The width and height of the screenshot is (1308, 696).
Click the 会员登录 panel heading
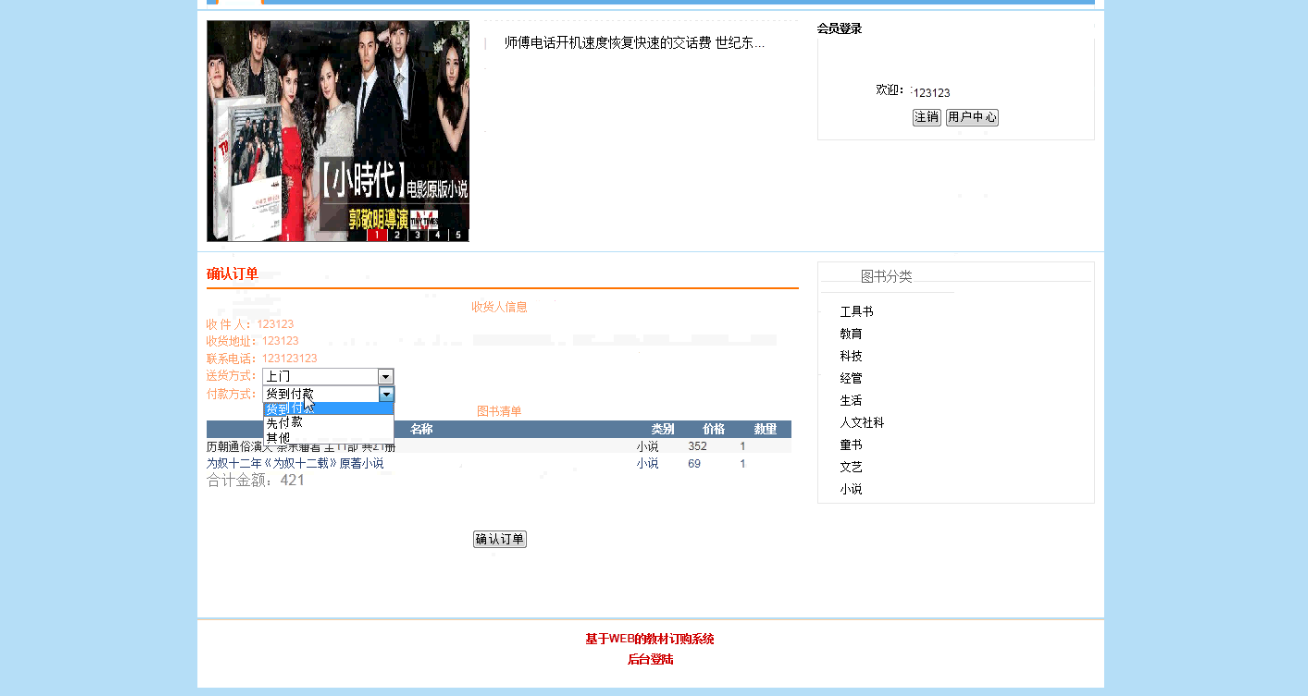[839, 29]
